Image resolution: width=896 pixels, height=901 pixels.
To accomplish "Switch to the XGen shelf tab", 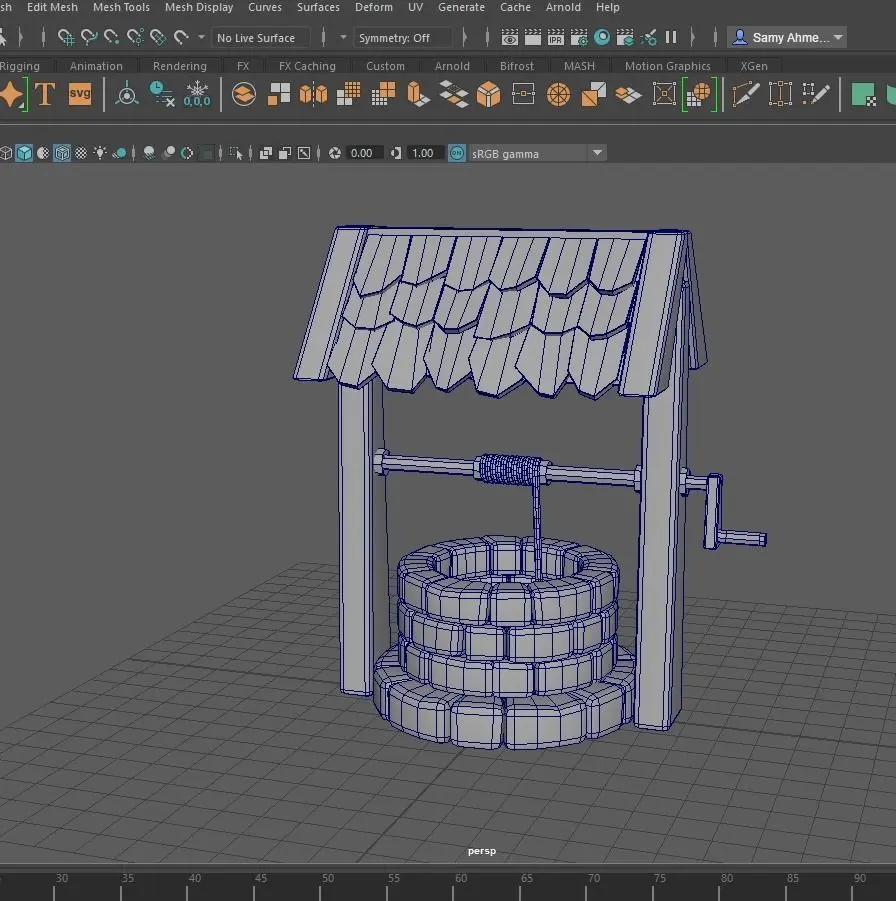I will [754, 66].
